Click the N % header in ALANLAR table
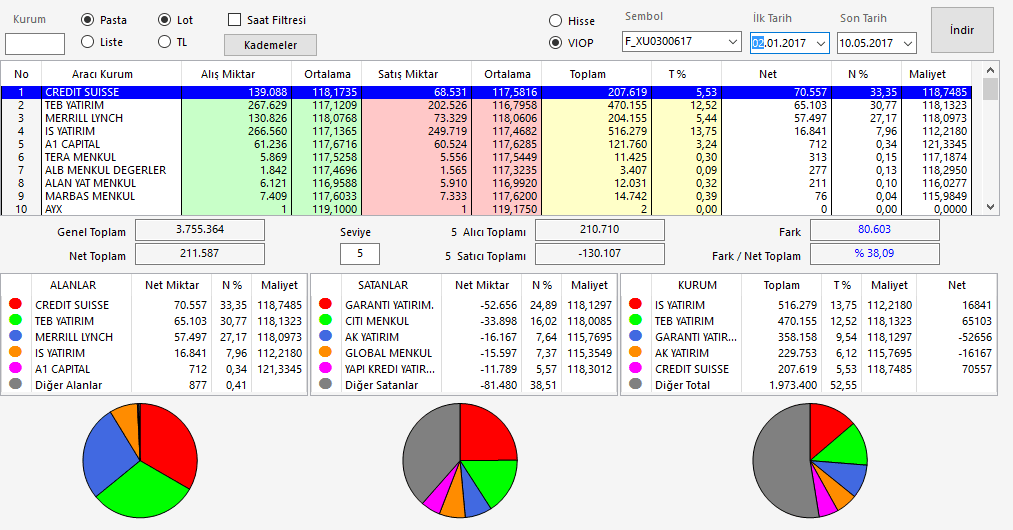This screenshot has height=530, width=1013. click(x=232, y=285)
